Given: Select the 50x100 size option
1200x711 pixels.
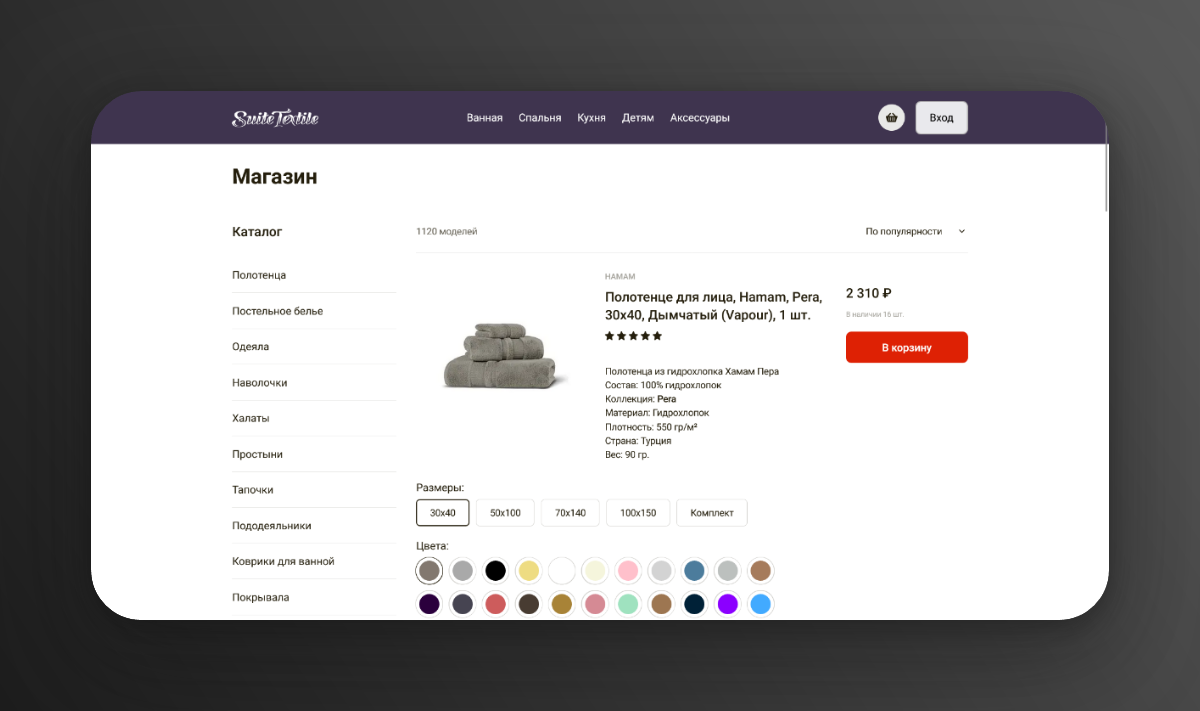Looking at the screenshot, I should click(505, 513).
